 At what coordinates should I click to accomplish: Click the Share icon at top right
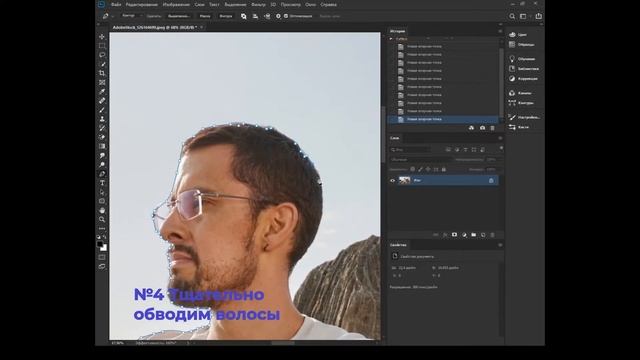pyautogui.click(x=538, y=16)
